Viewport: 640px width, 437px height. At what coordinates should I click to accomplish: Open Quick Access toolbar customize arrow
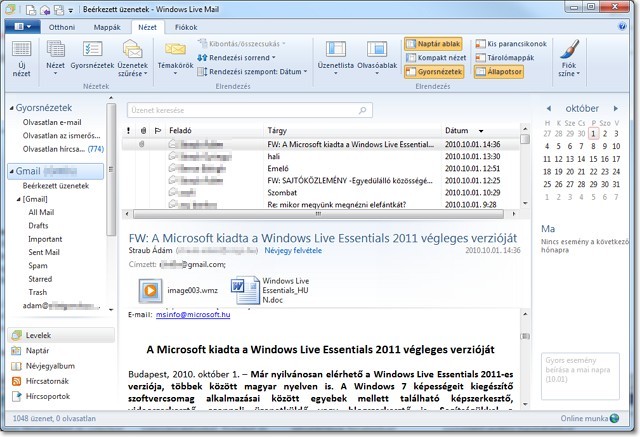tap(71, 10)
